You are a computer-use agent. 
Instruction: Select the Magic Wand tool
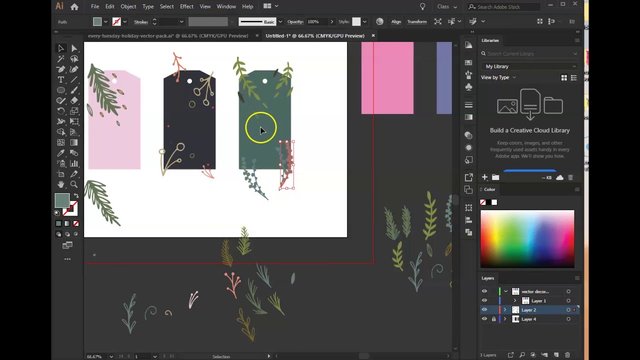click(x=61, y=59)
